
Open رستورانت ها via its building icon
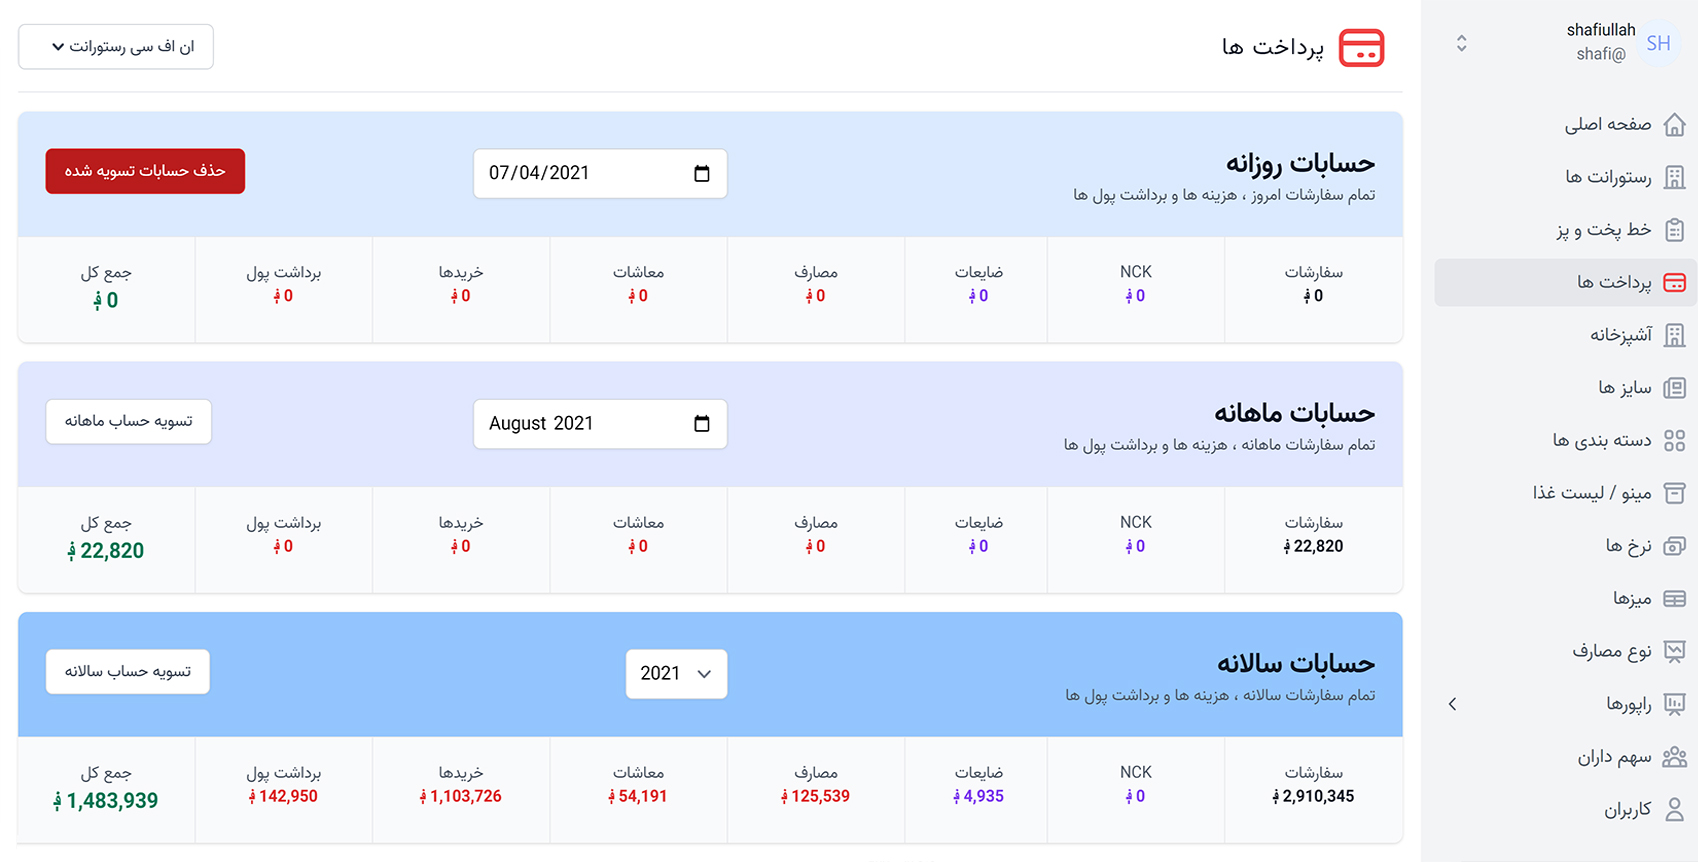(x=1674, y=177)
